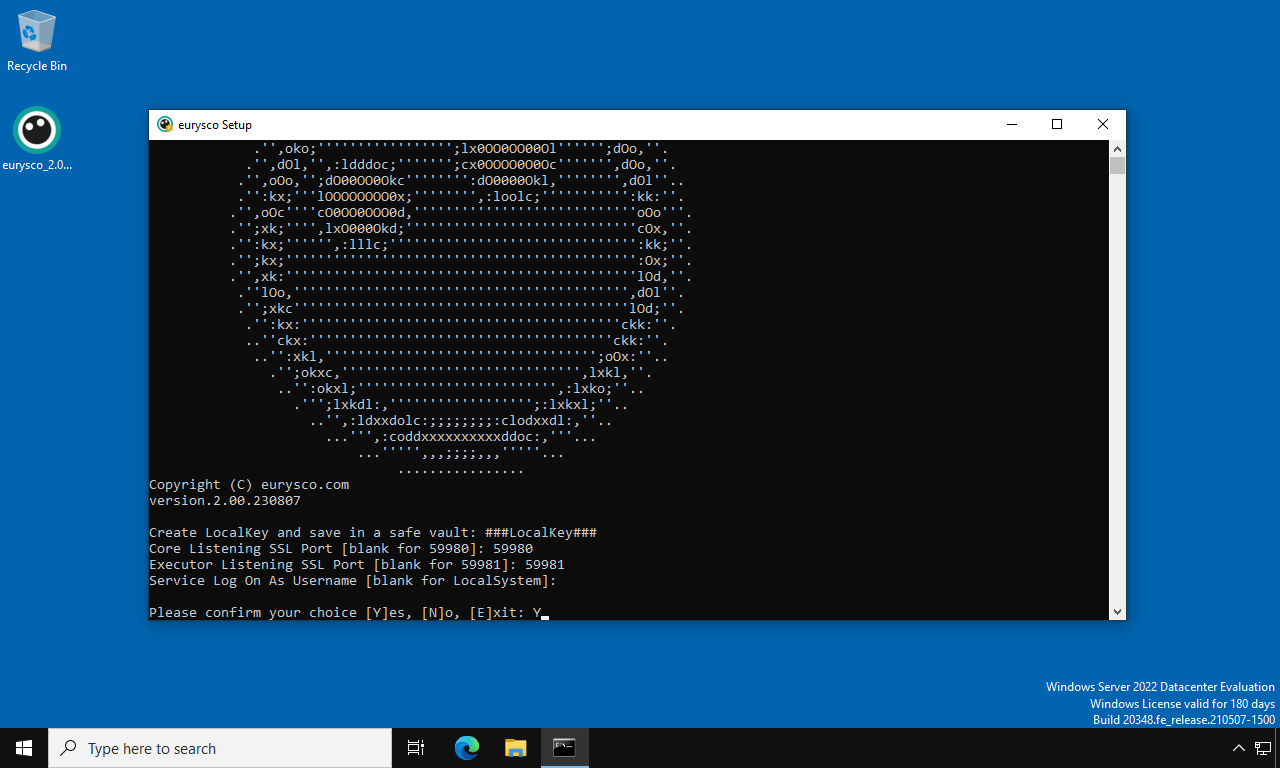The image size is (1280, 768).
Task: Click the 'Create LocalKey and save' line
Action: point(373,533)
